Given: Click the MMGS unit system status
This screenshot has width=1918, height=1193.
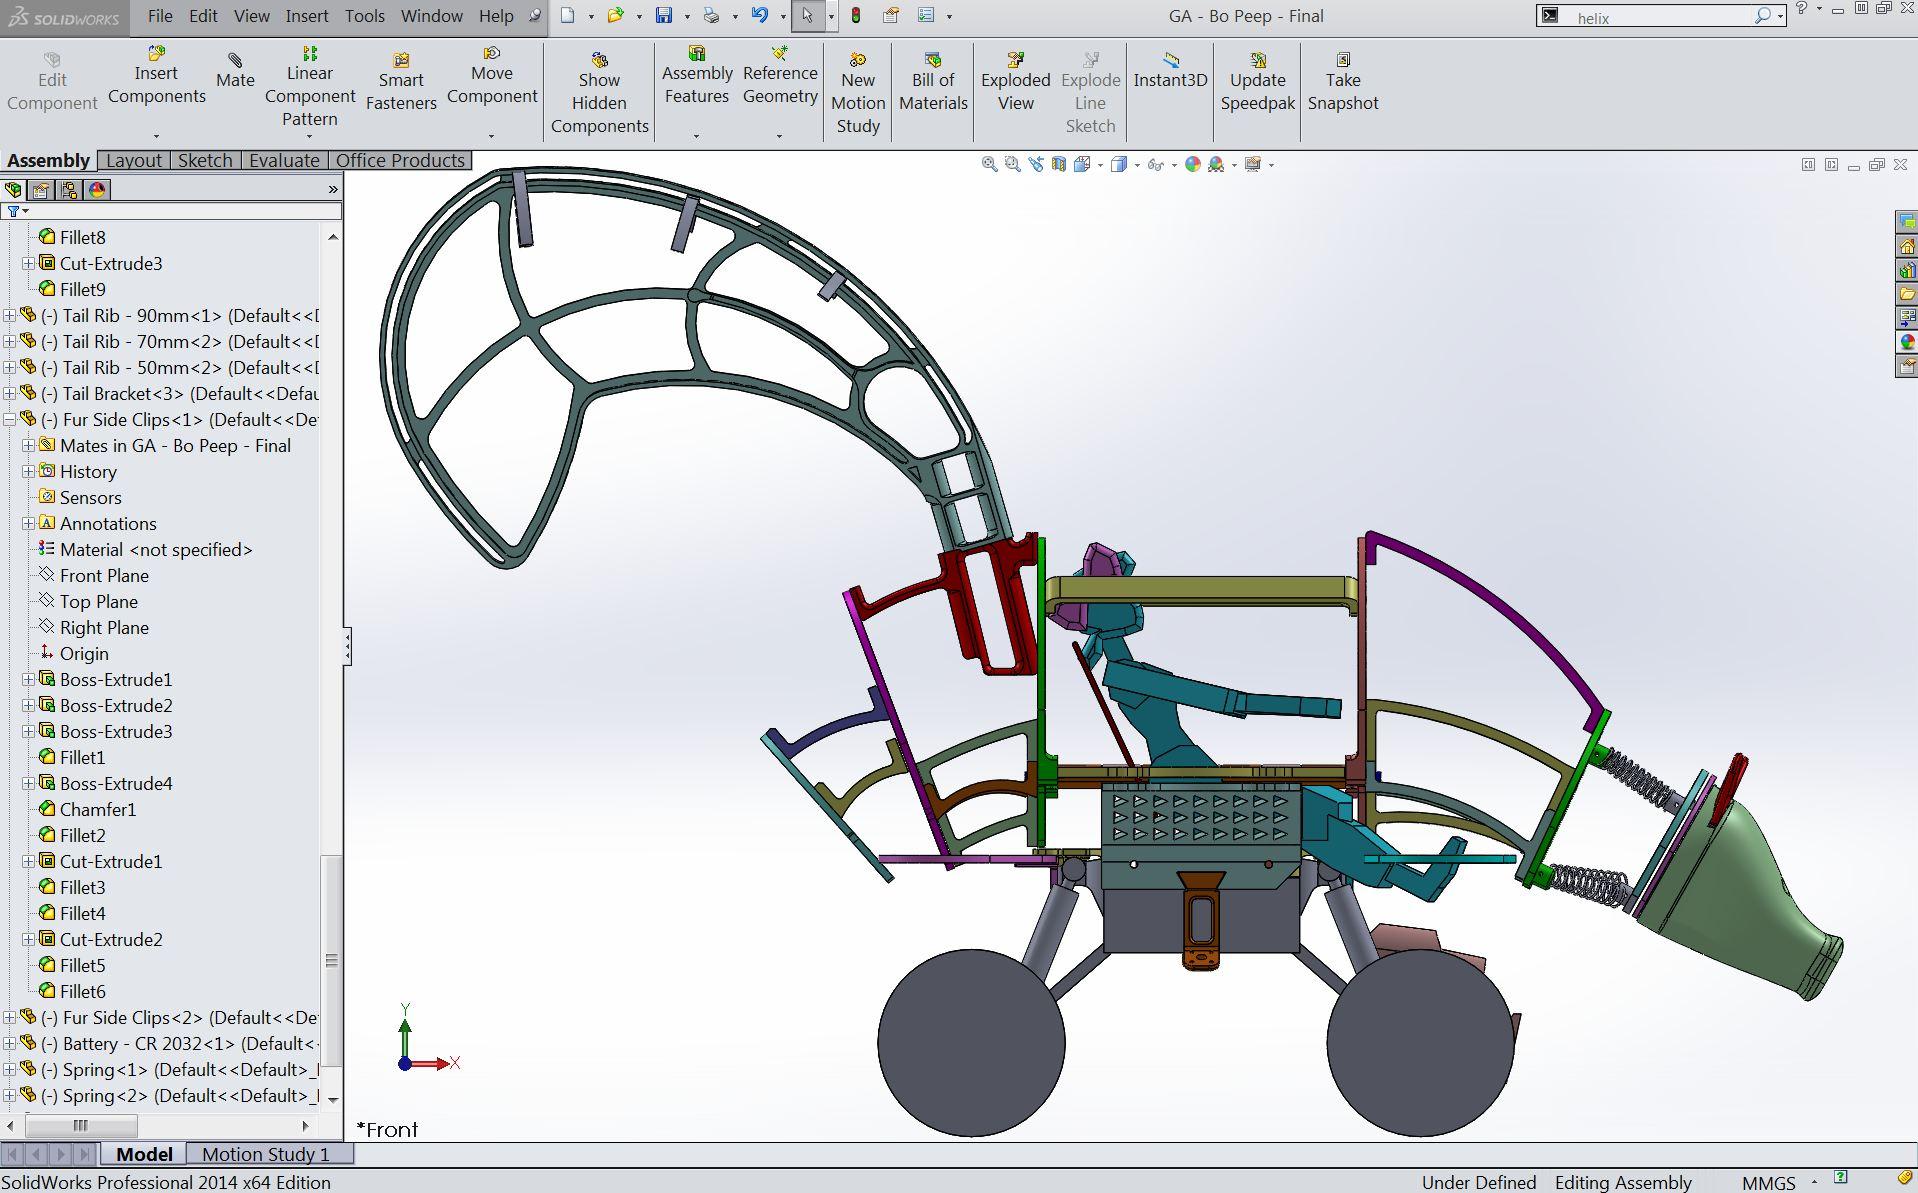Looking at the screenshot, I should [x=1768, y=1182].
